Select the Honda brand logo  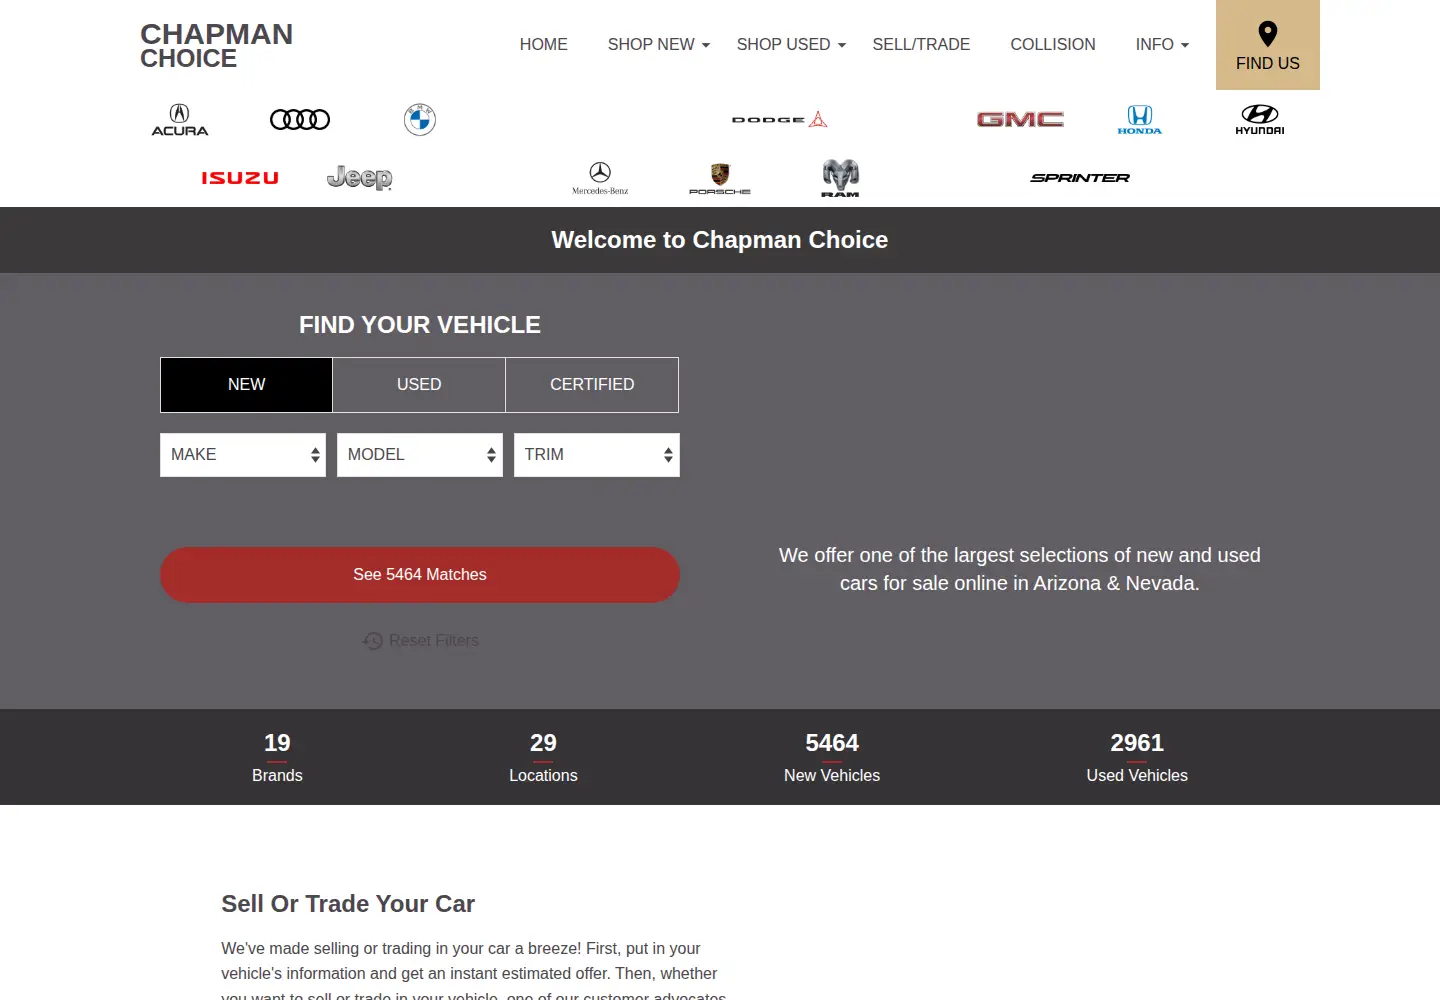pos(1140,120)
